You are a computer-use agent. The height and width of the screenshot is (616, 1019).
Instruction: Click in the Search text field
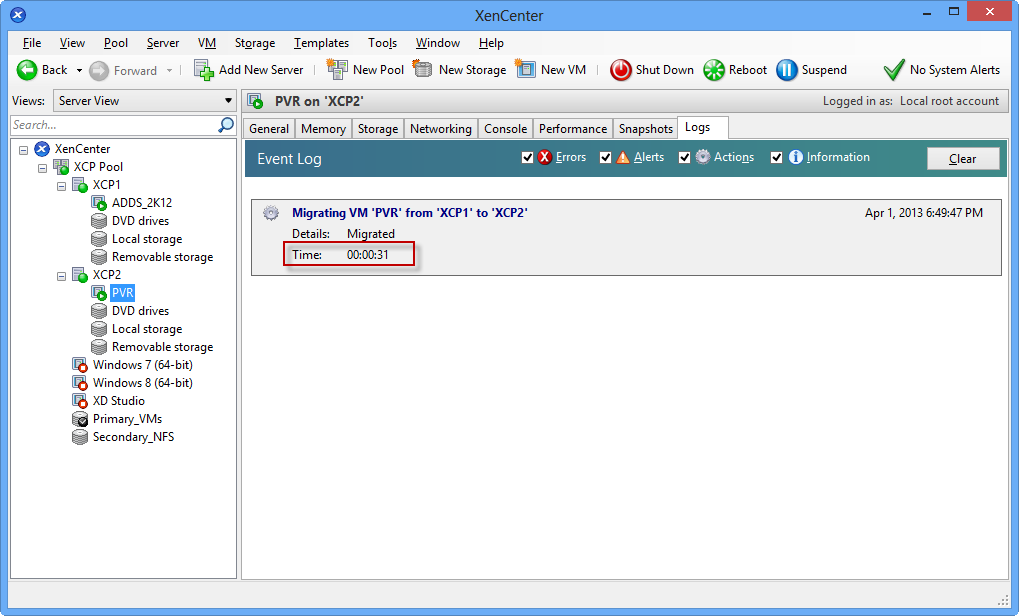point(114,125)
